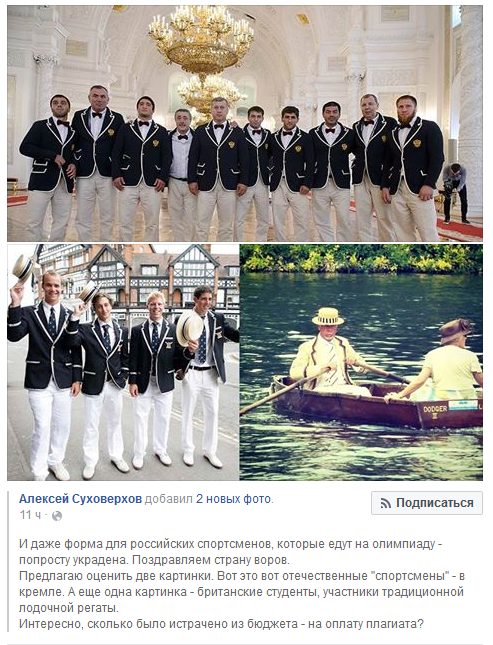The image size is (493, 645).
Task: Open the '2 новых фото' link
Action: [233, 499]
